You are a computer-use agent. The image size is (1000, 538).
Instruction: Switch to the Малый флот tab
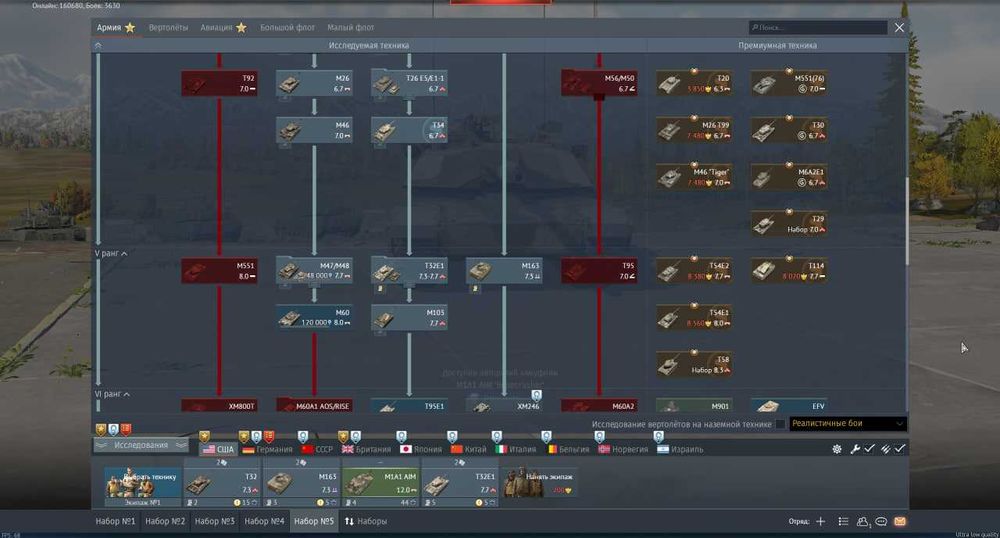[351, 27]
